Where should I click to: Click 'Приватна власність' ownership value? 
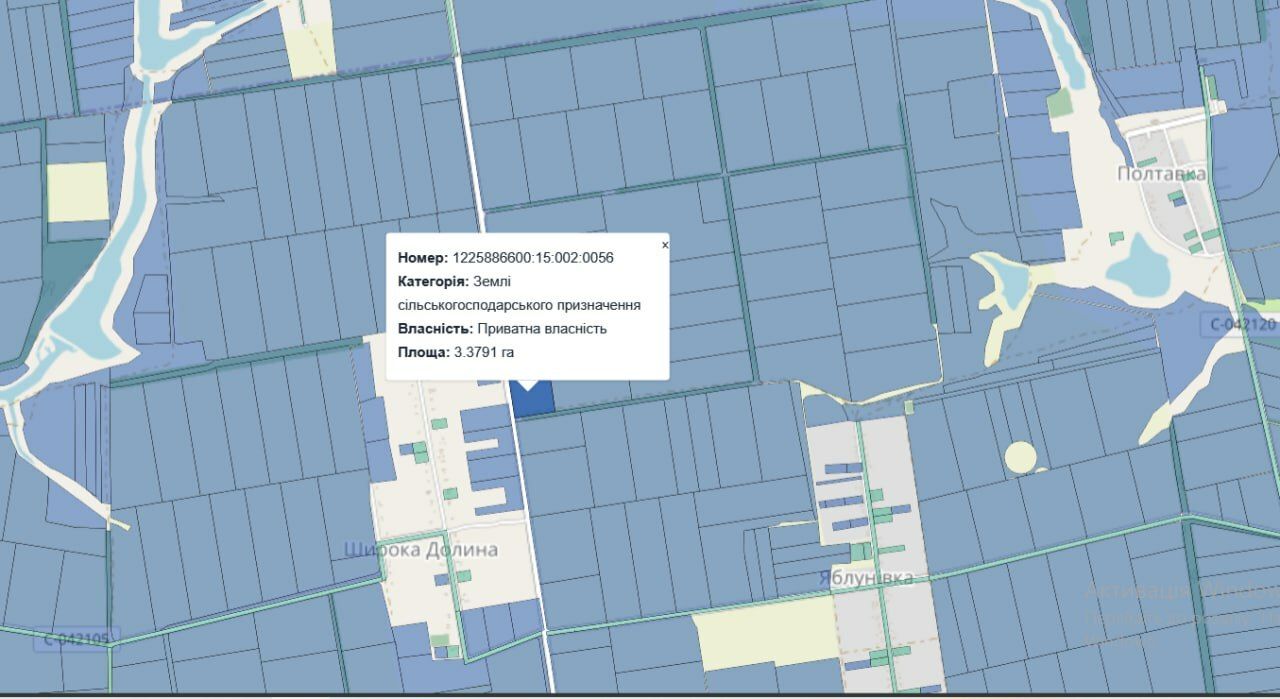pyautogui.click(x=542, y=329)
